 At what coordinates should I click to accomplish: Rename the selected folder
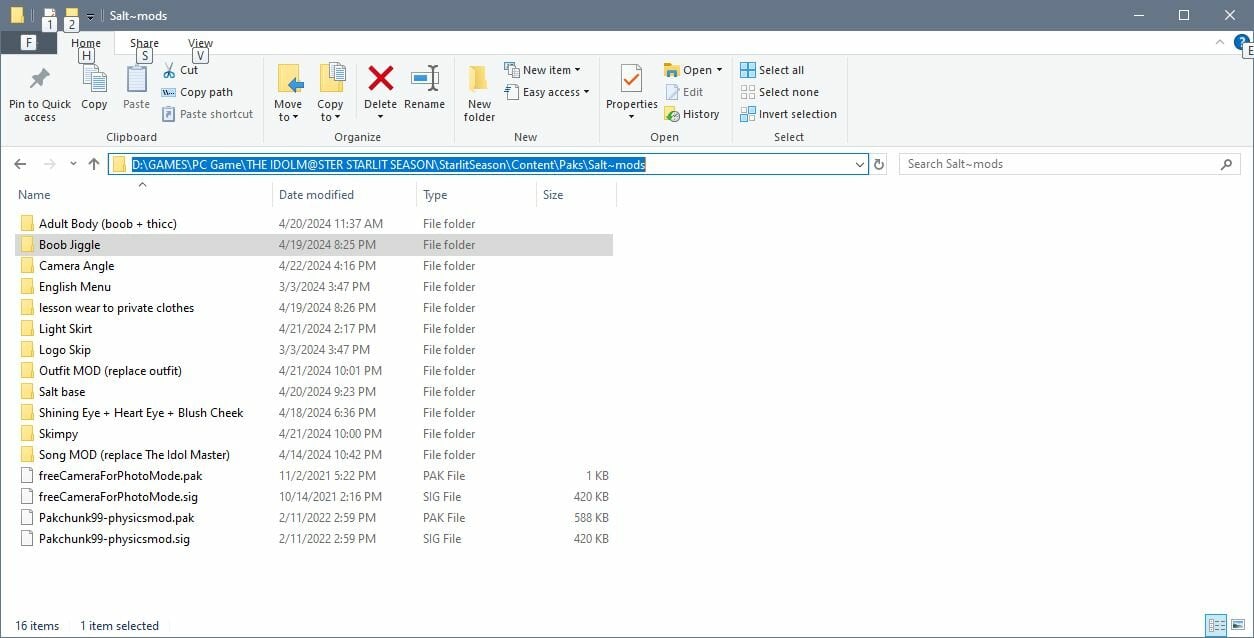coord(424,88)
